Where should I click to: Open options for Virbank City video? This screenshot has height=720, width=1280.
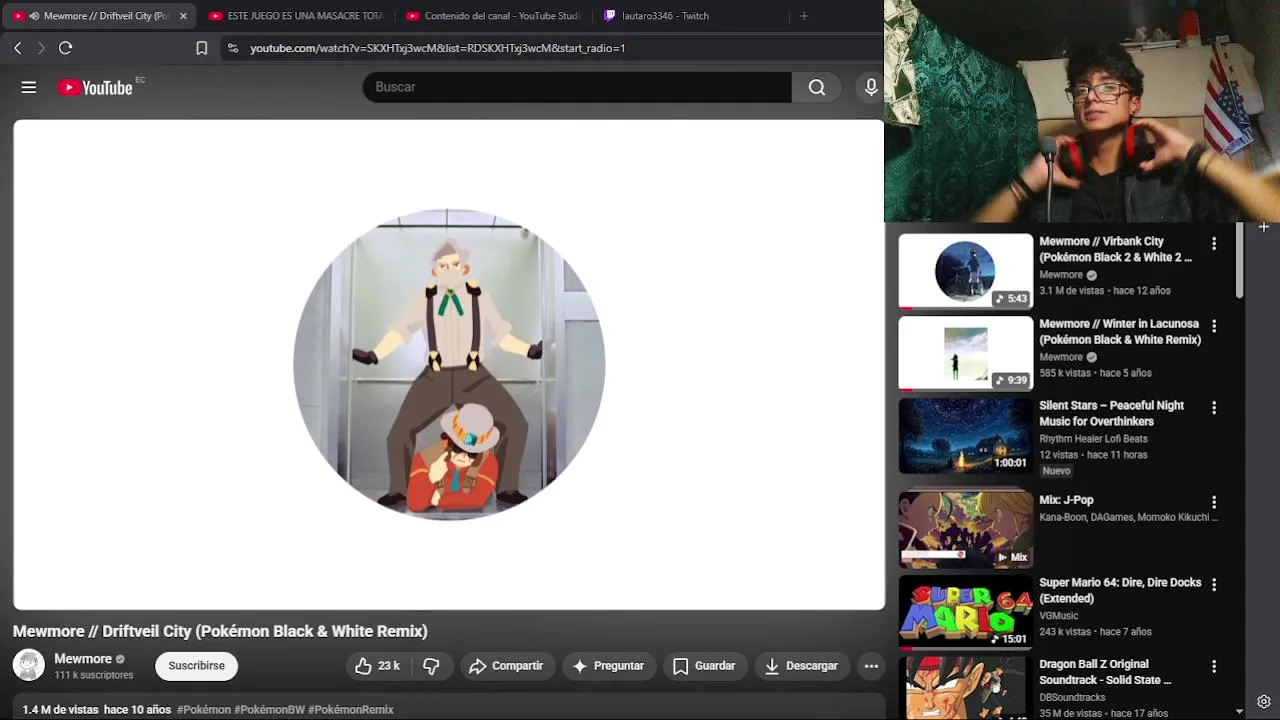point(1214,244)
